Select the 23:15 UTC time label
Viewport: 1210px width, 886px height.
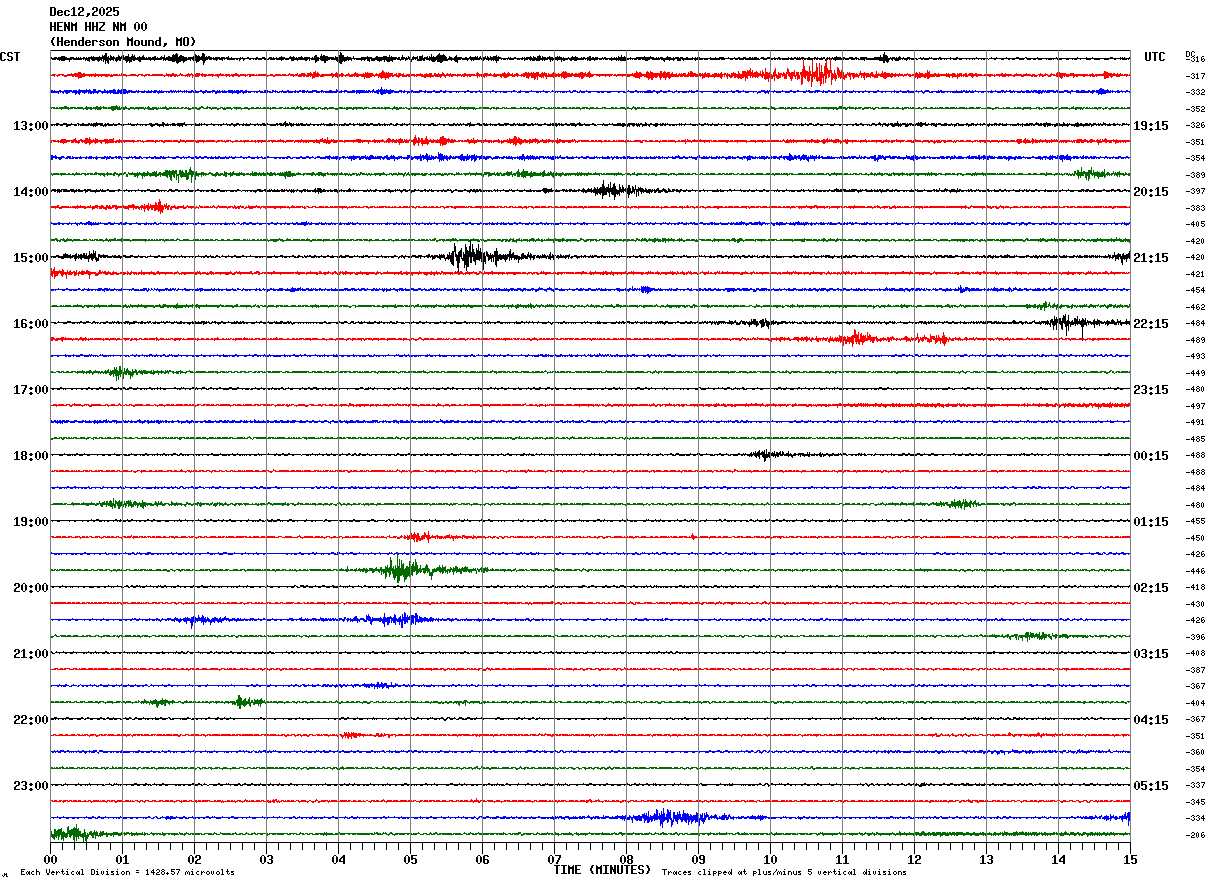point(1151,390)
